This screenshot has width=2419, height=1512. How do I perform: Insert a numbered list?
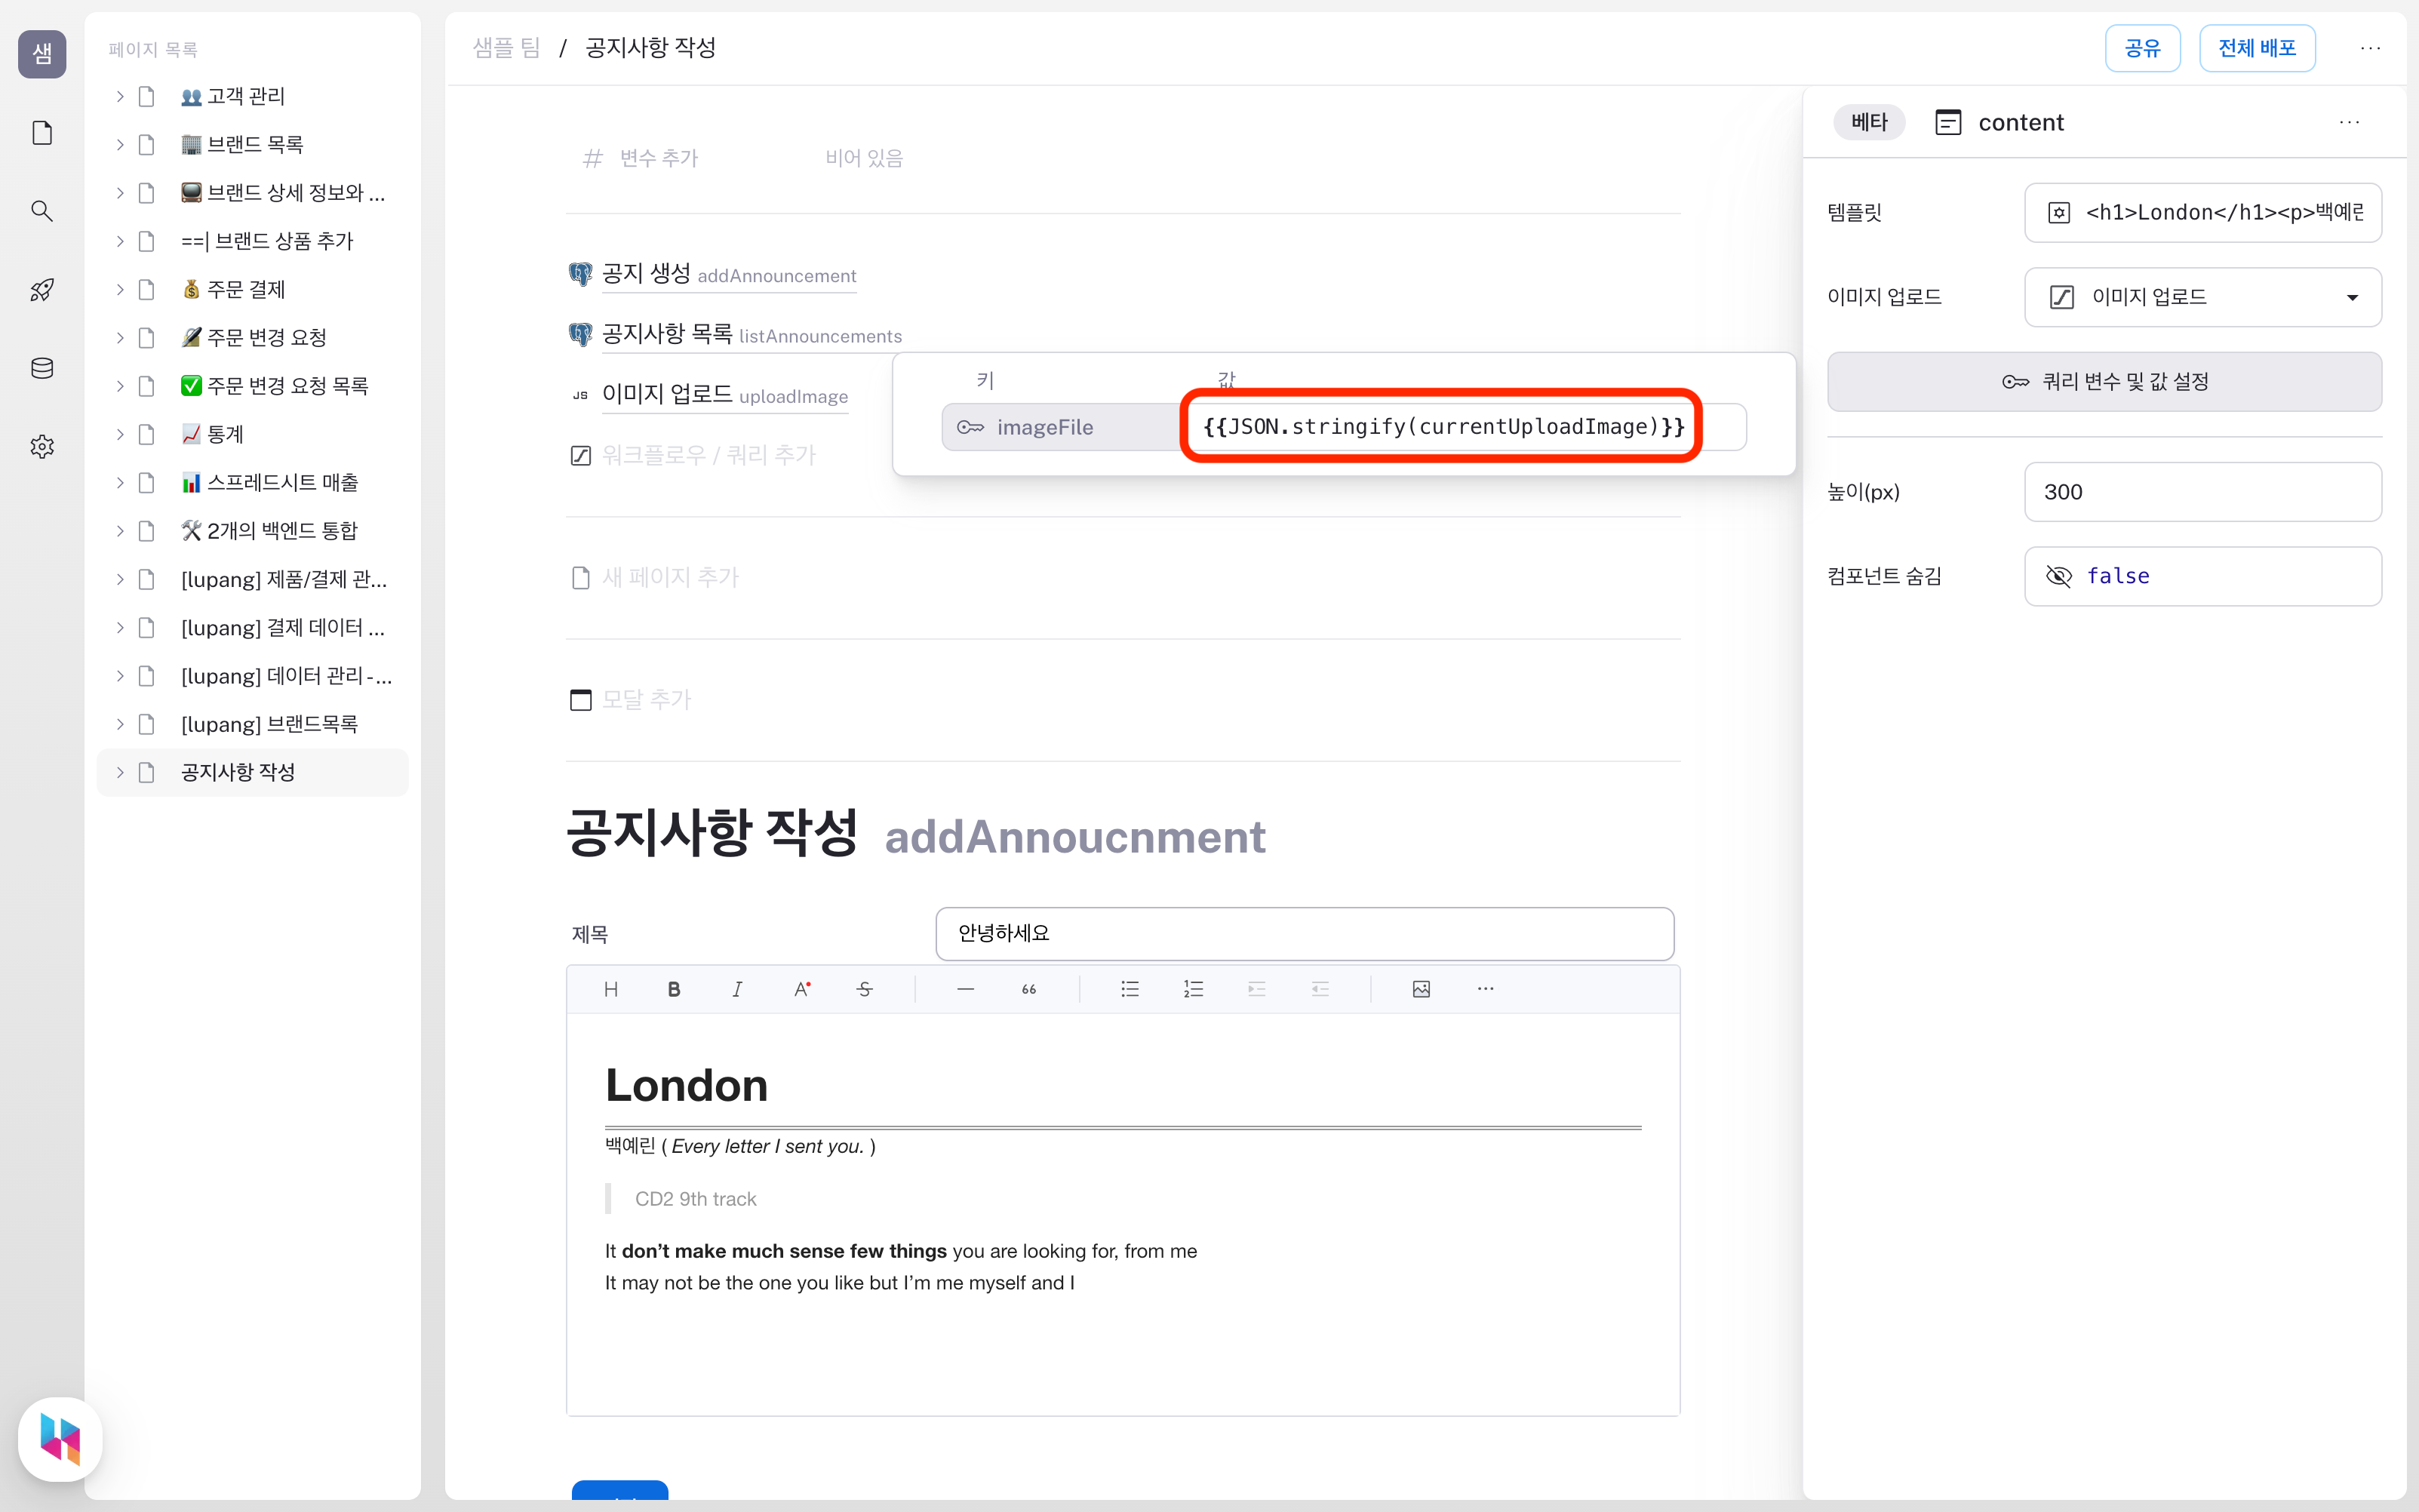(x=1193, y=989)
